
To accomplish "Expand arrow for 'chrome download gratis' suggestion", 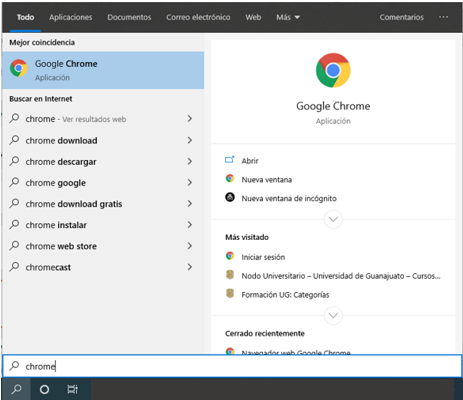I will pyautogui.click(x=190, y=203).
